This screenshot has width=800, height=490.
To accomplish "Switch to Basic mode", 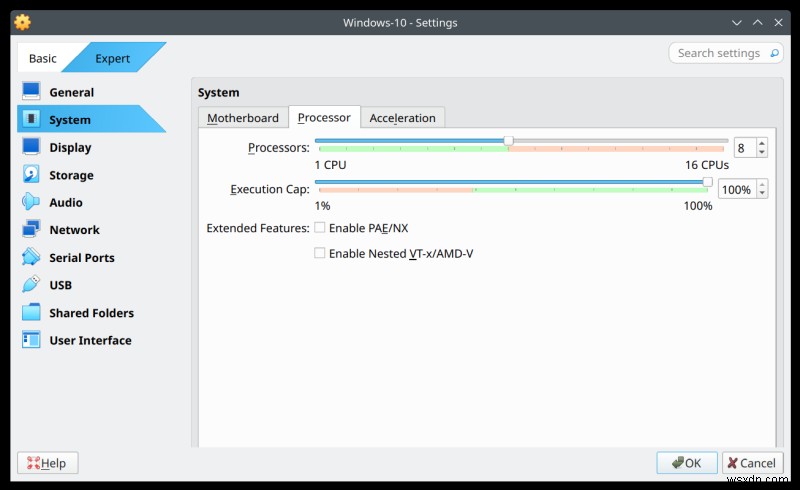I will pos(42,58).
